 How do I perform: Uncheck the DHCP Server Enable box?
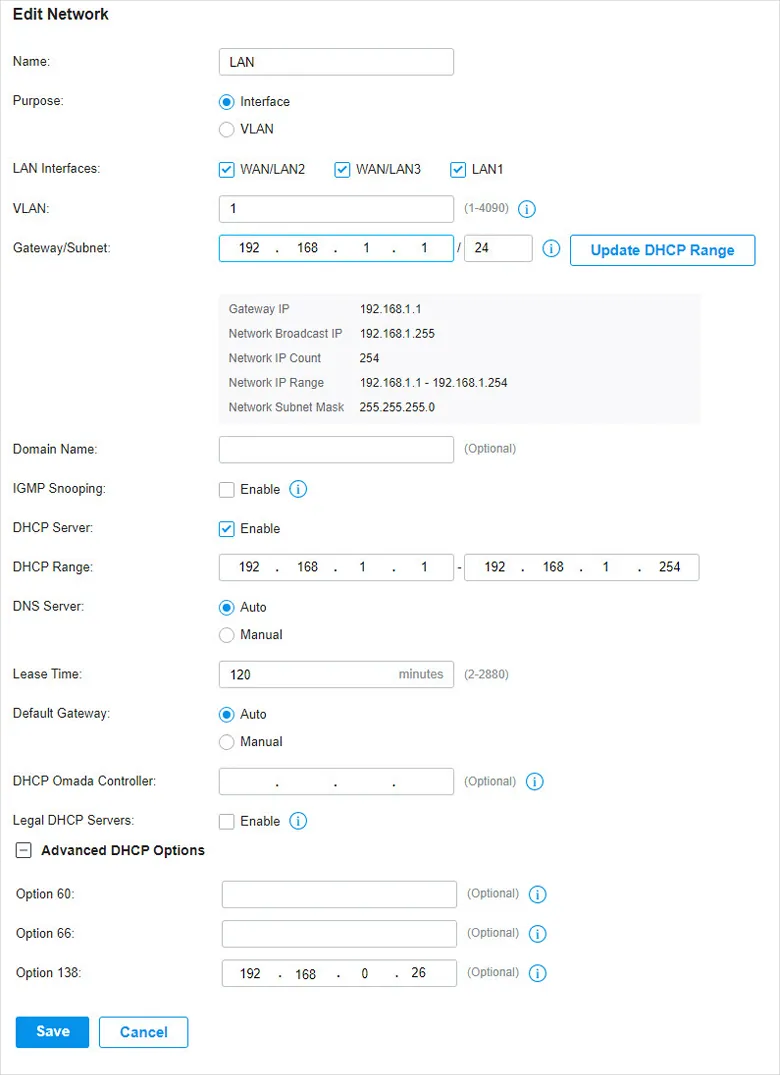coord(226,528)
